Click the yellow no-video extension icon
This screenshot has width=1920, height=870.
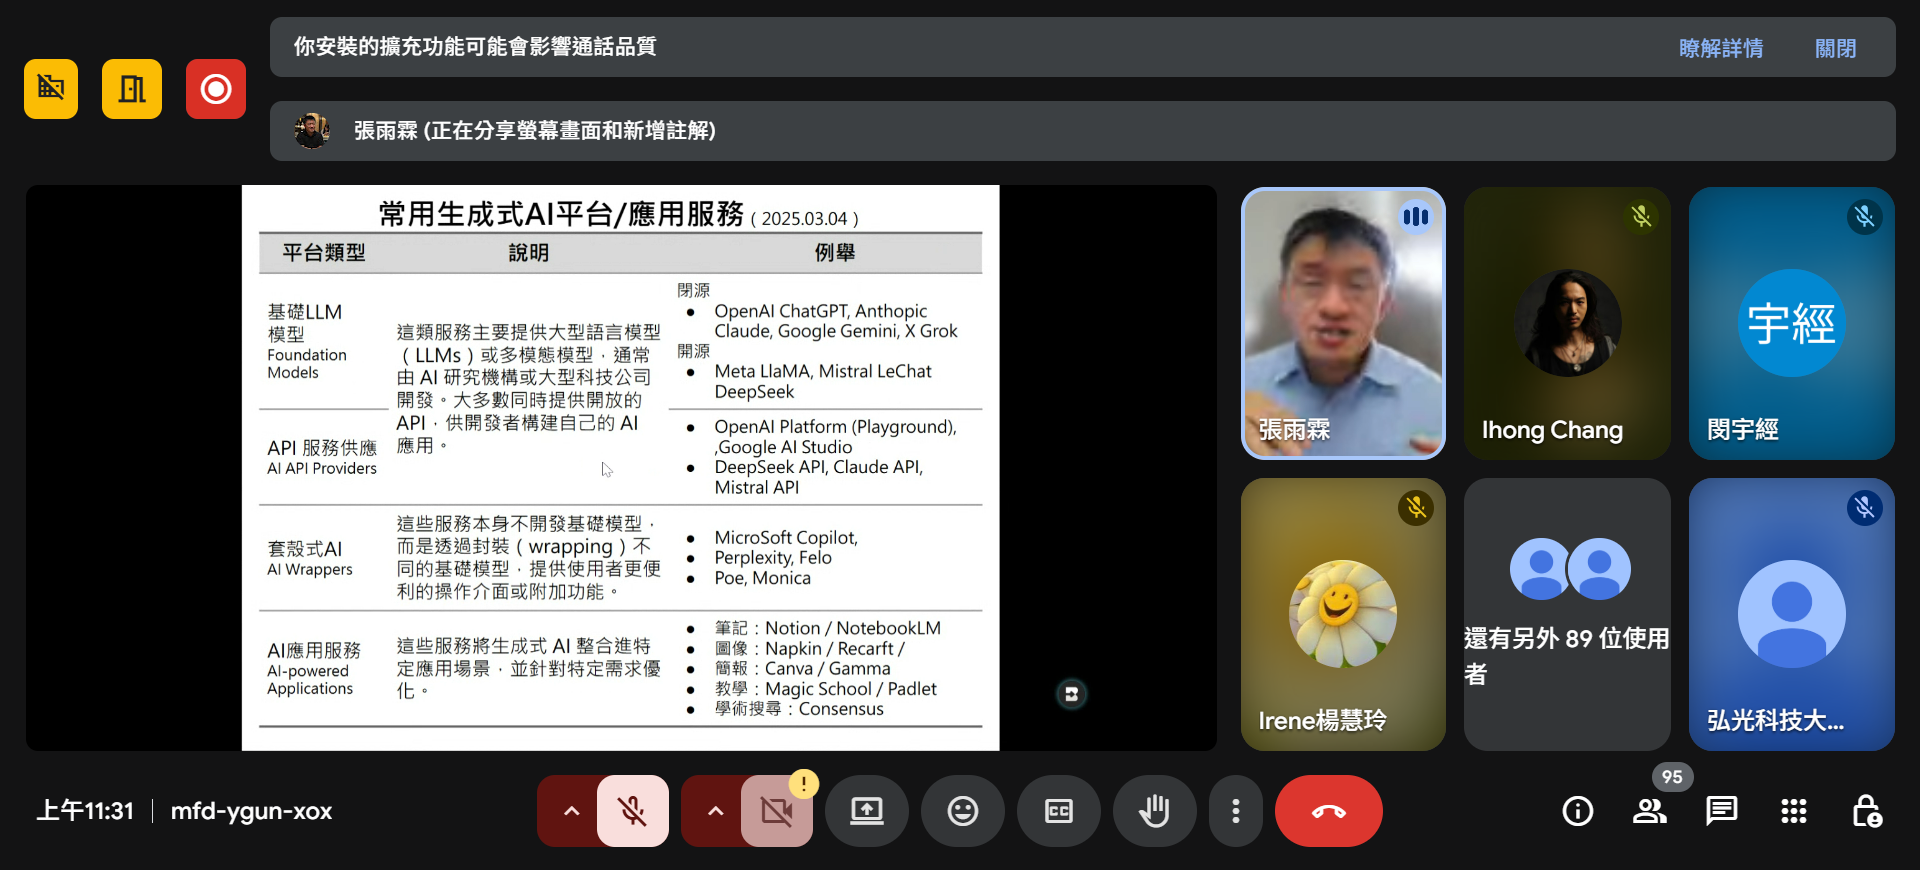pos(51,89)
